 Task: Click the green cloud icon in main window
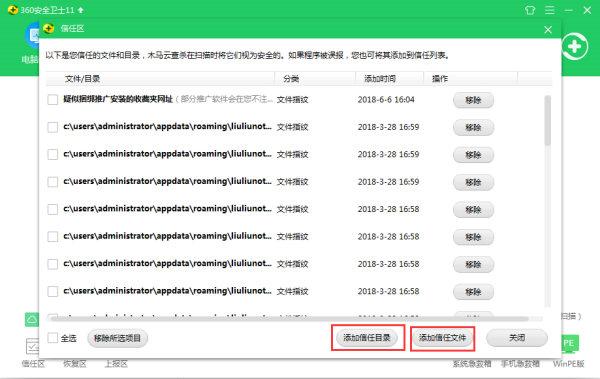pyautogui.click(x=32, y=319)
